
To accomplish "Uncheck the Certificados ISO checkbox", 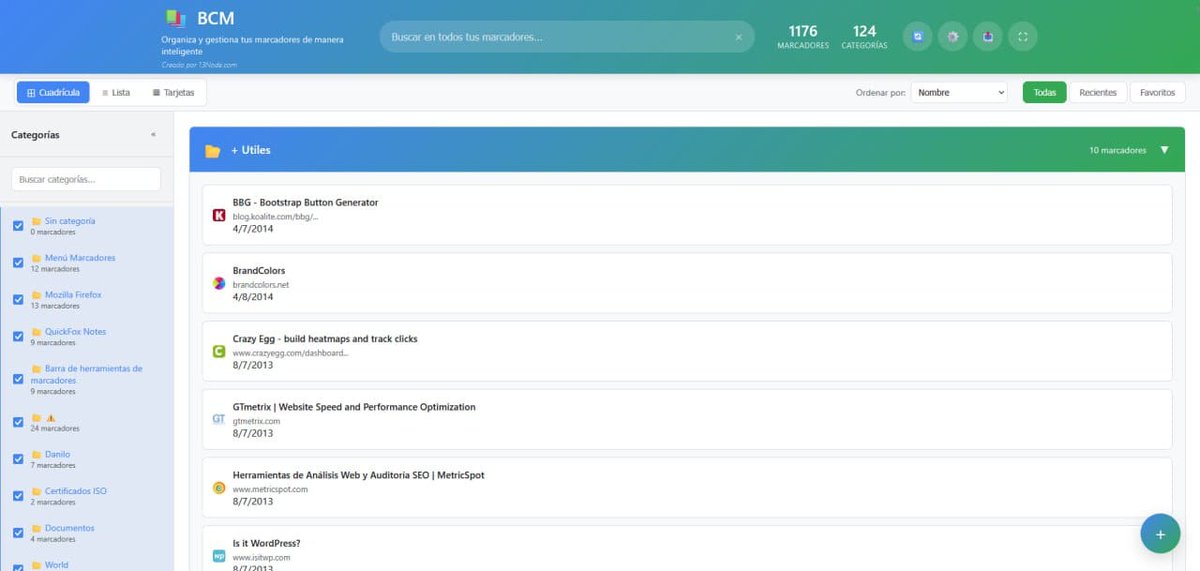I will click(x=18, y=496).
